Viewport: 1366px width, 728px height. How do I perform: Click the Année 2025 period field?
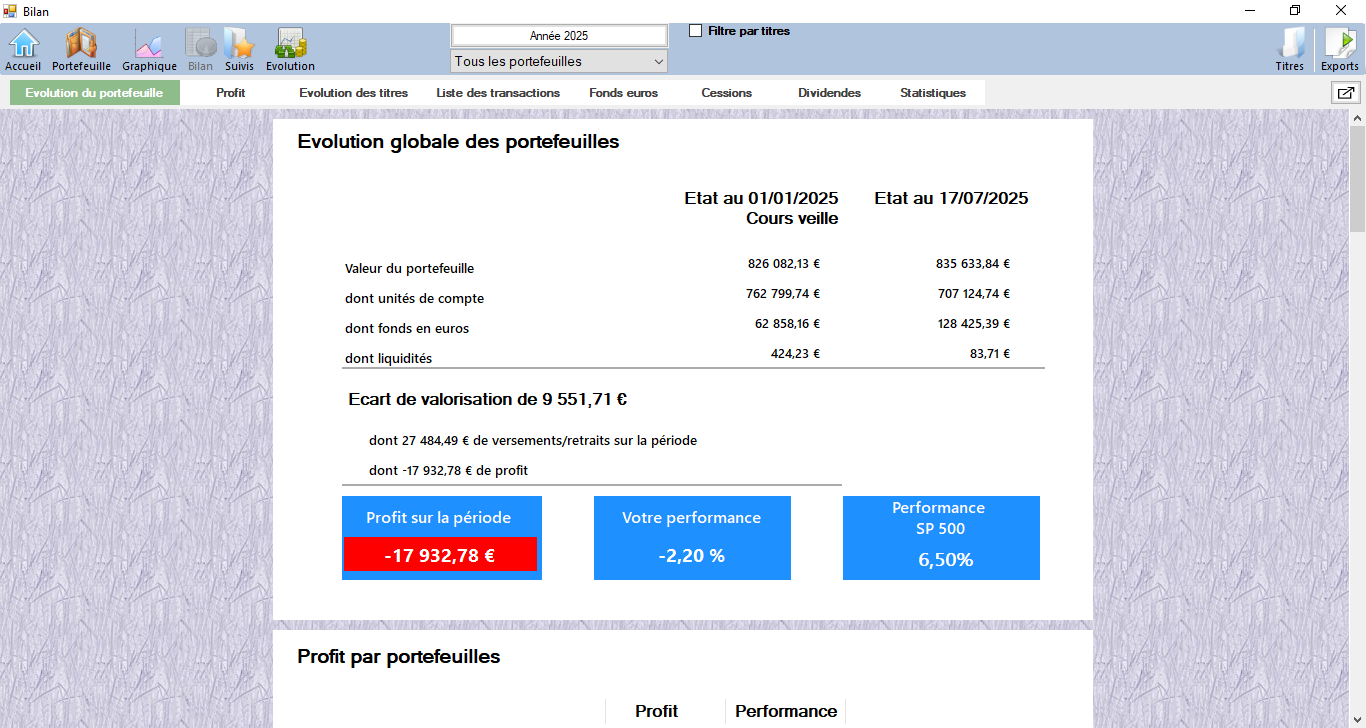pyautogui.click(x=559, y=36)
